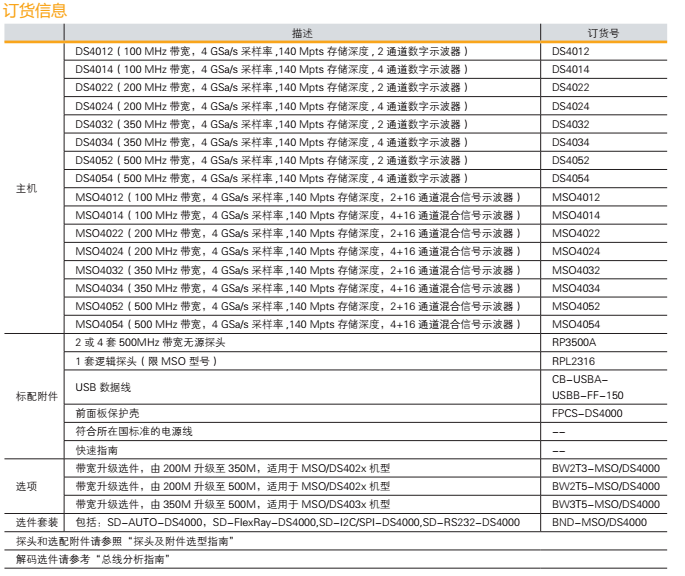This screenshot has height=576, width=685.
Task: Click order number BW2T3-MSO/DS4000
Action: 606,468
